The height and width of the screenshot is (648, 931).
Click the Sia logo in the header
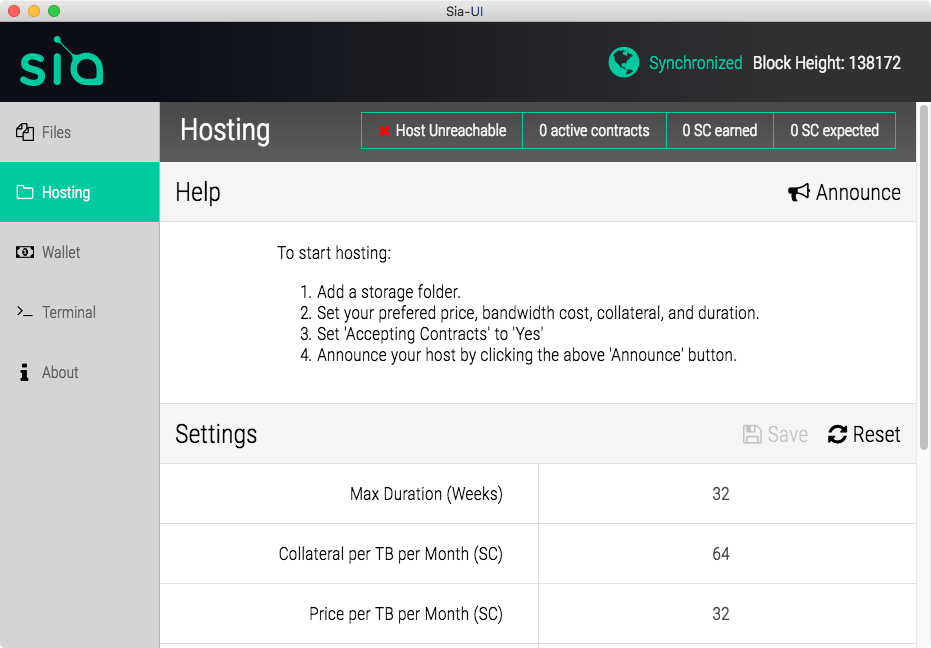pyautogui.click(x=61, y=61)
